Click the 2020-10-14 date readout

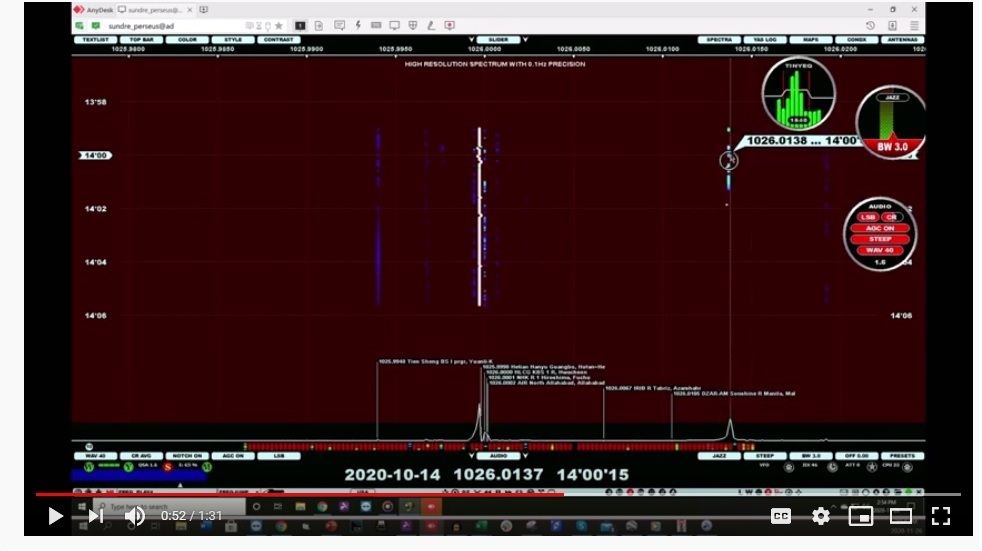point(393,475)
